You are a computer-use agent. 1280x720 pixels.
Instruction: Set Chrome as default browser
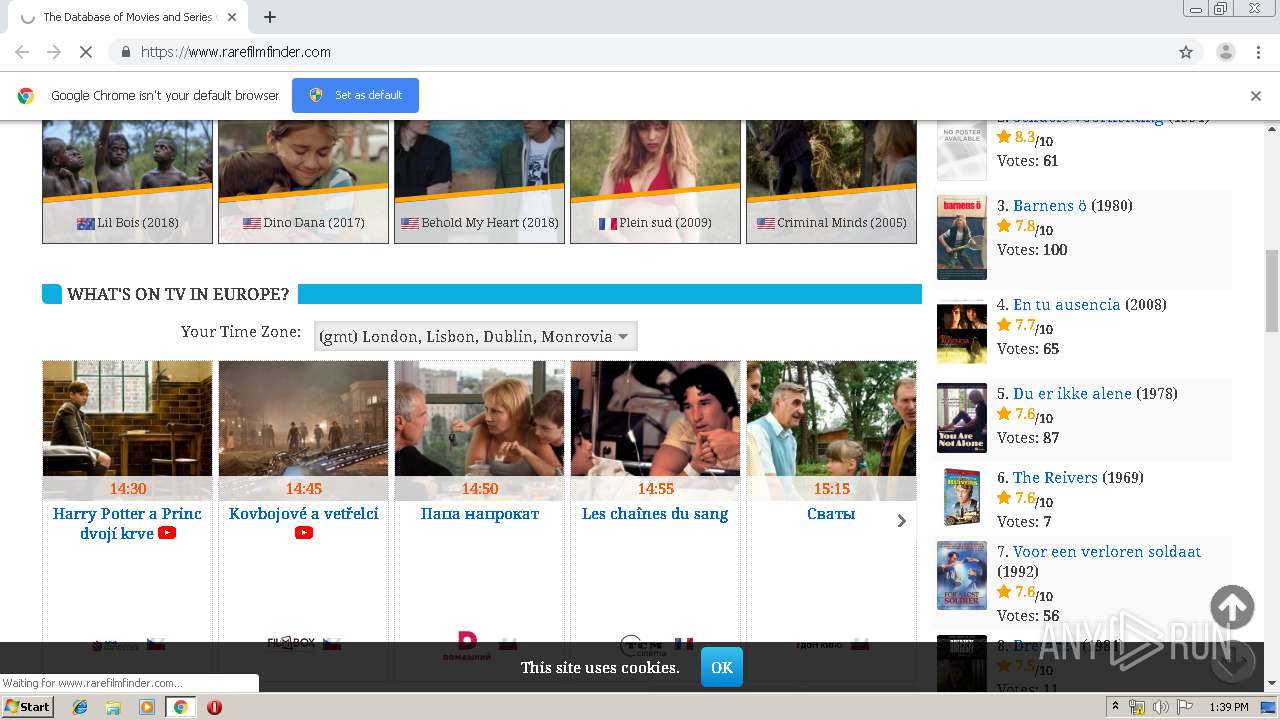click(x=355, y=95)
